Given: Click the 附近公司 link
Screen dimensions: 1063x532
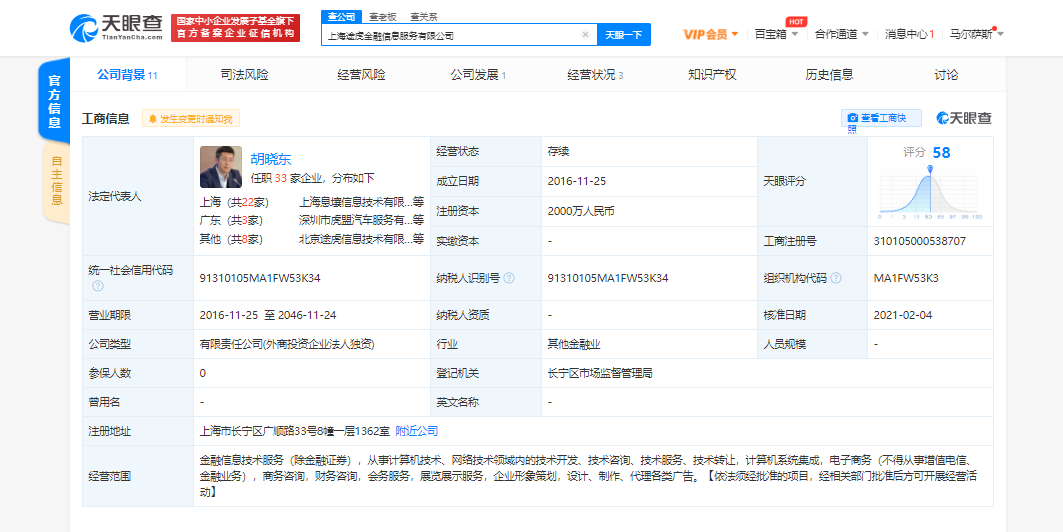Looking at the screenshot, I should [417, 431].
